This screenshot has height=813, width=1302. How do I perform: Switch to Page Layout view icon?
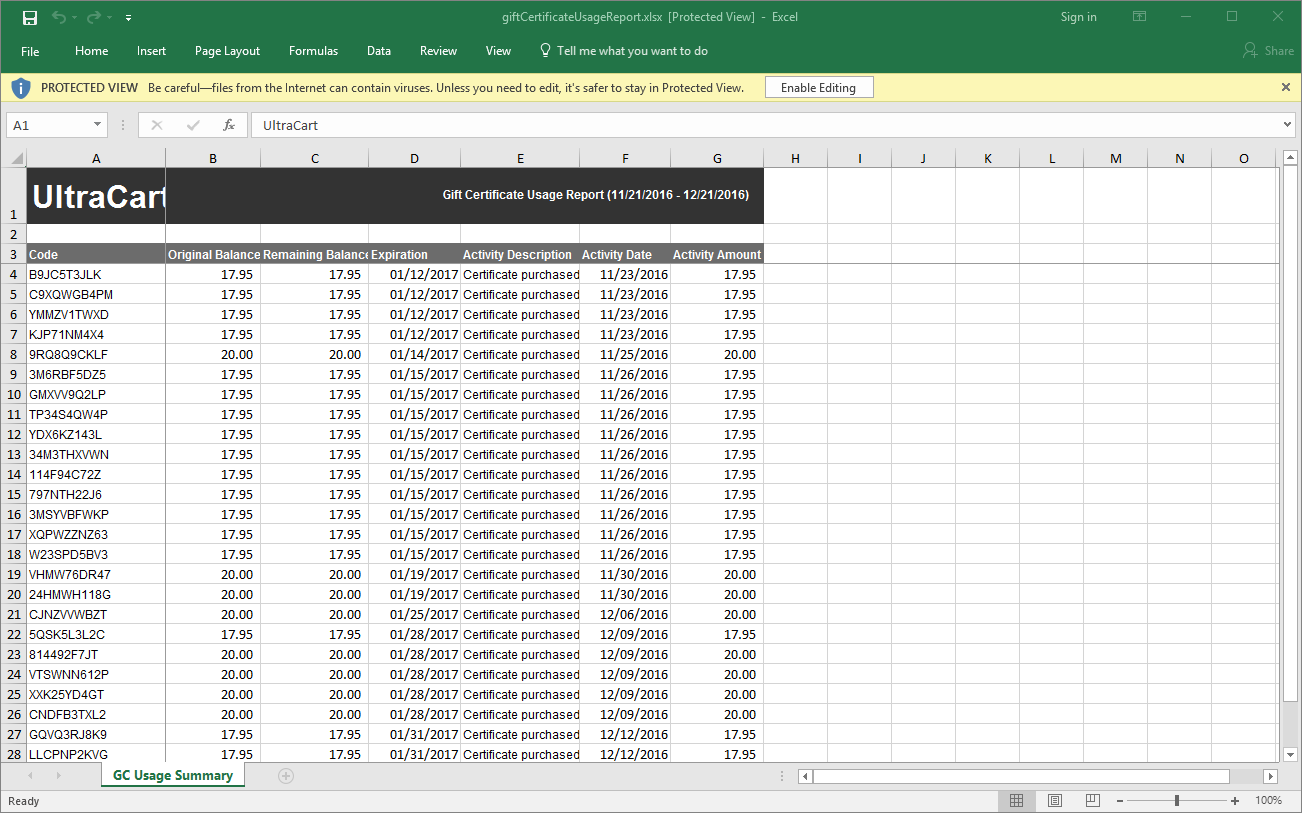click(1054, 801)
